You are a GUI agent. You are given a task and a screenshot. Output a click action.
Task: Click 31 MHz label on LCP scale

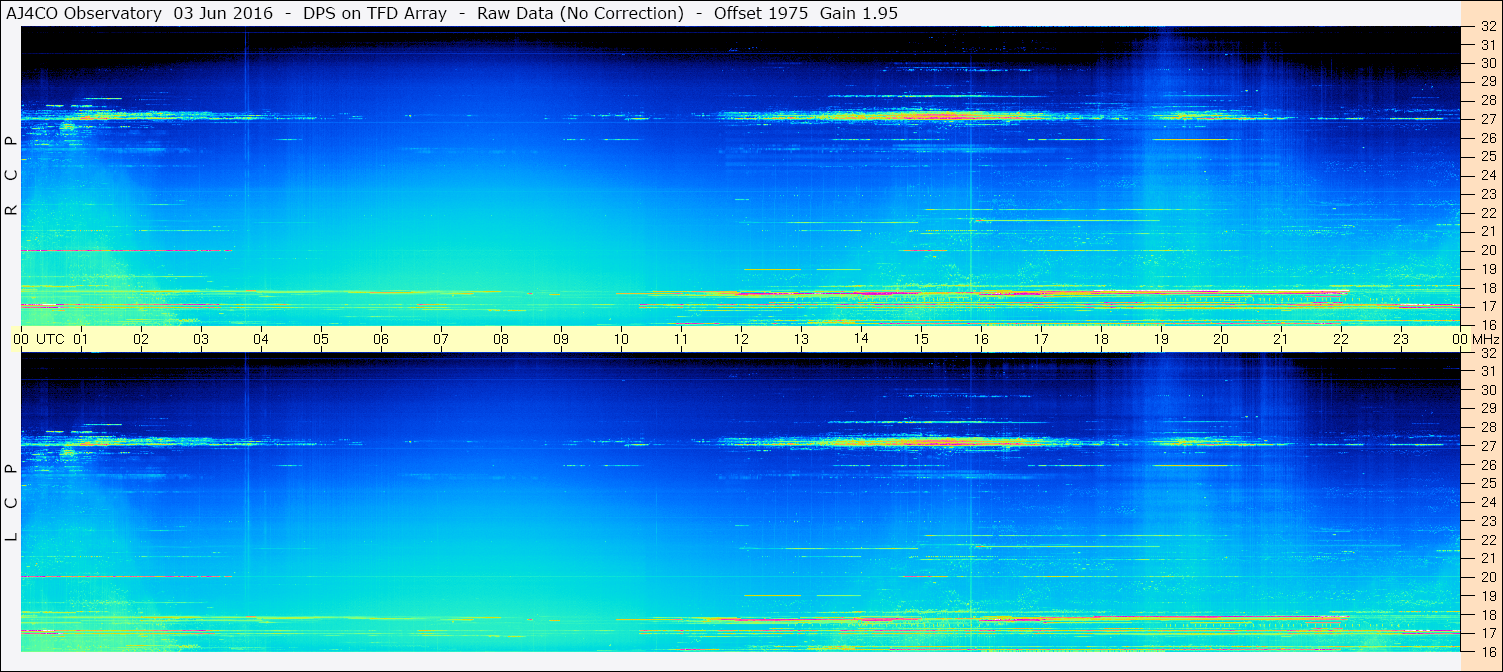1487,371
